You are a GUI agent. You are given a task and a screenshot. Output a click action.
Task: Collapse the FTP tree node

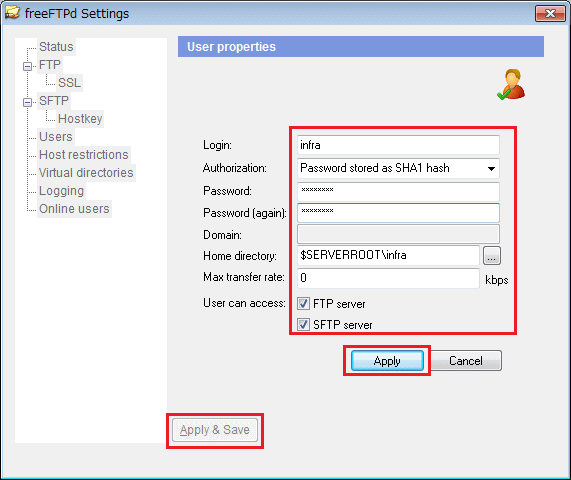point(27,66)
